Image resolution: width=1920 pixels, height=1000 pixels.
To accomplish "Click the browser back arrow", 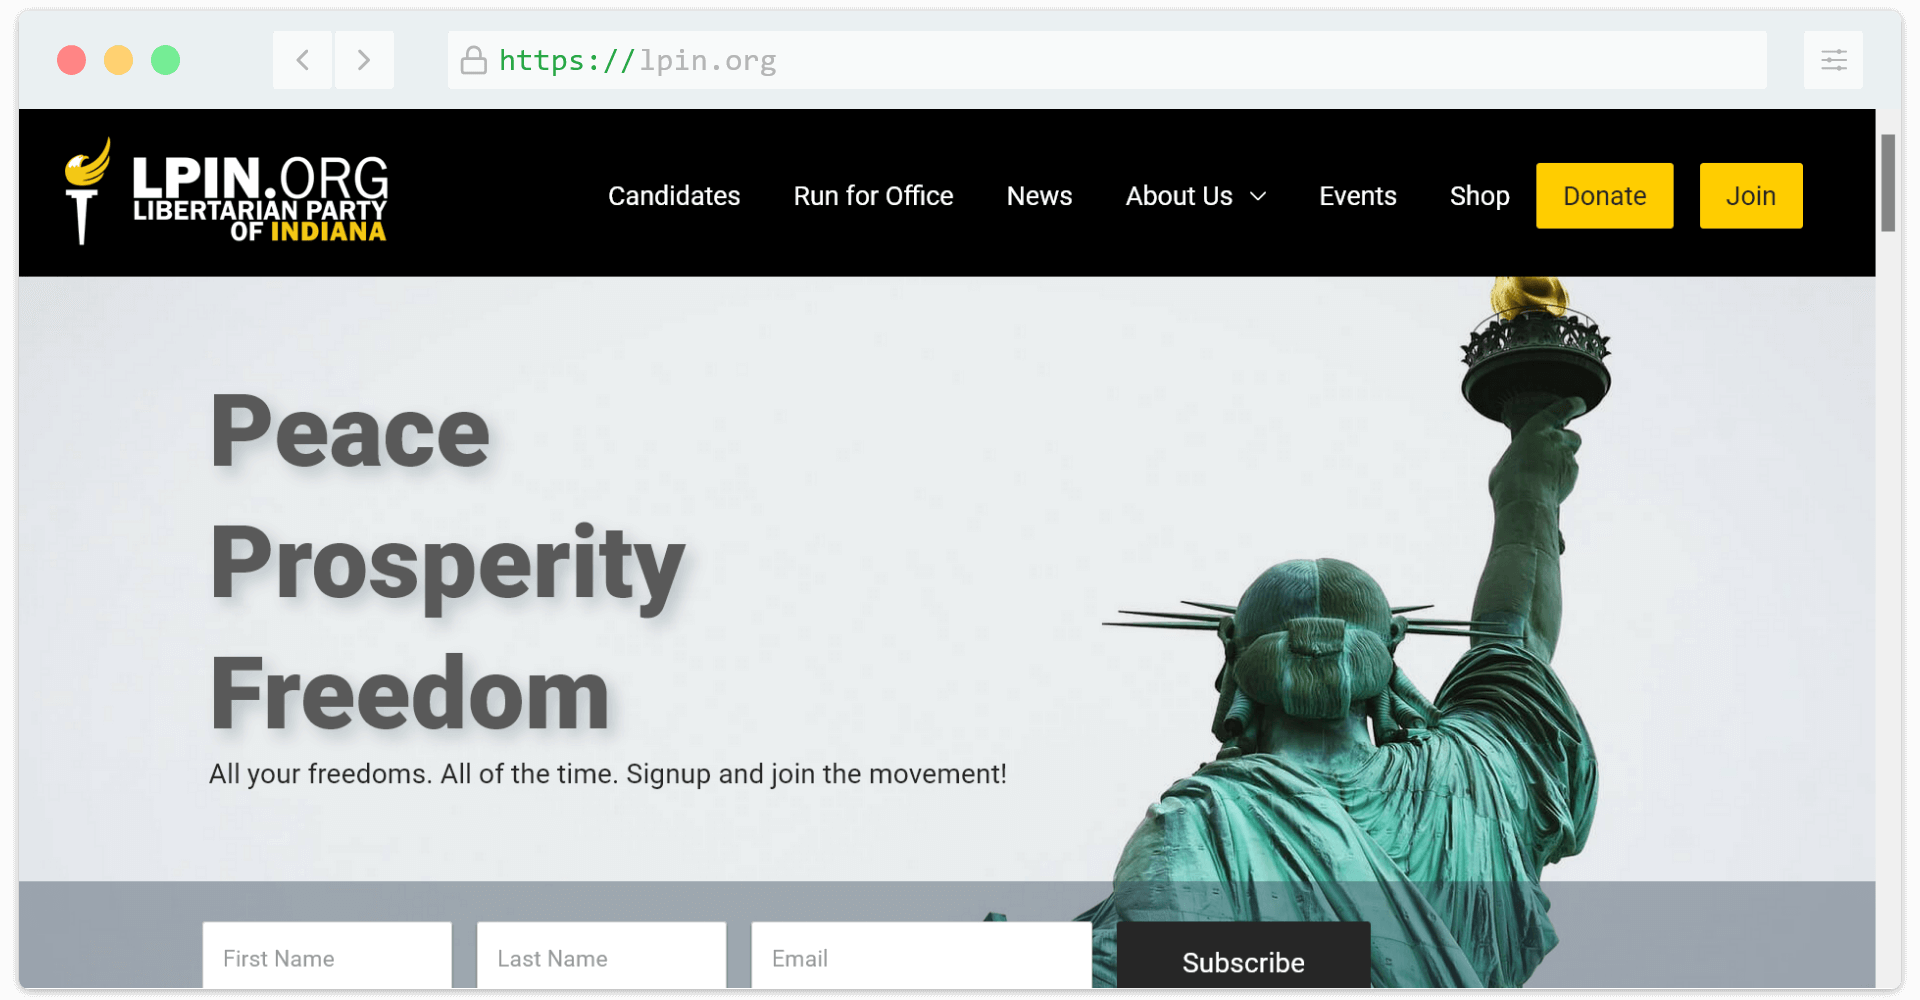I will 303,60.
